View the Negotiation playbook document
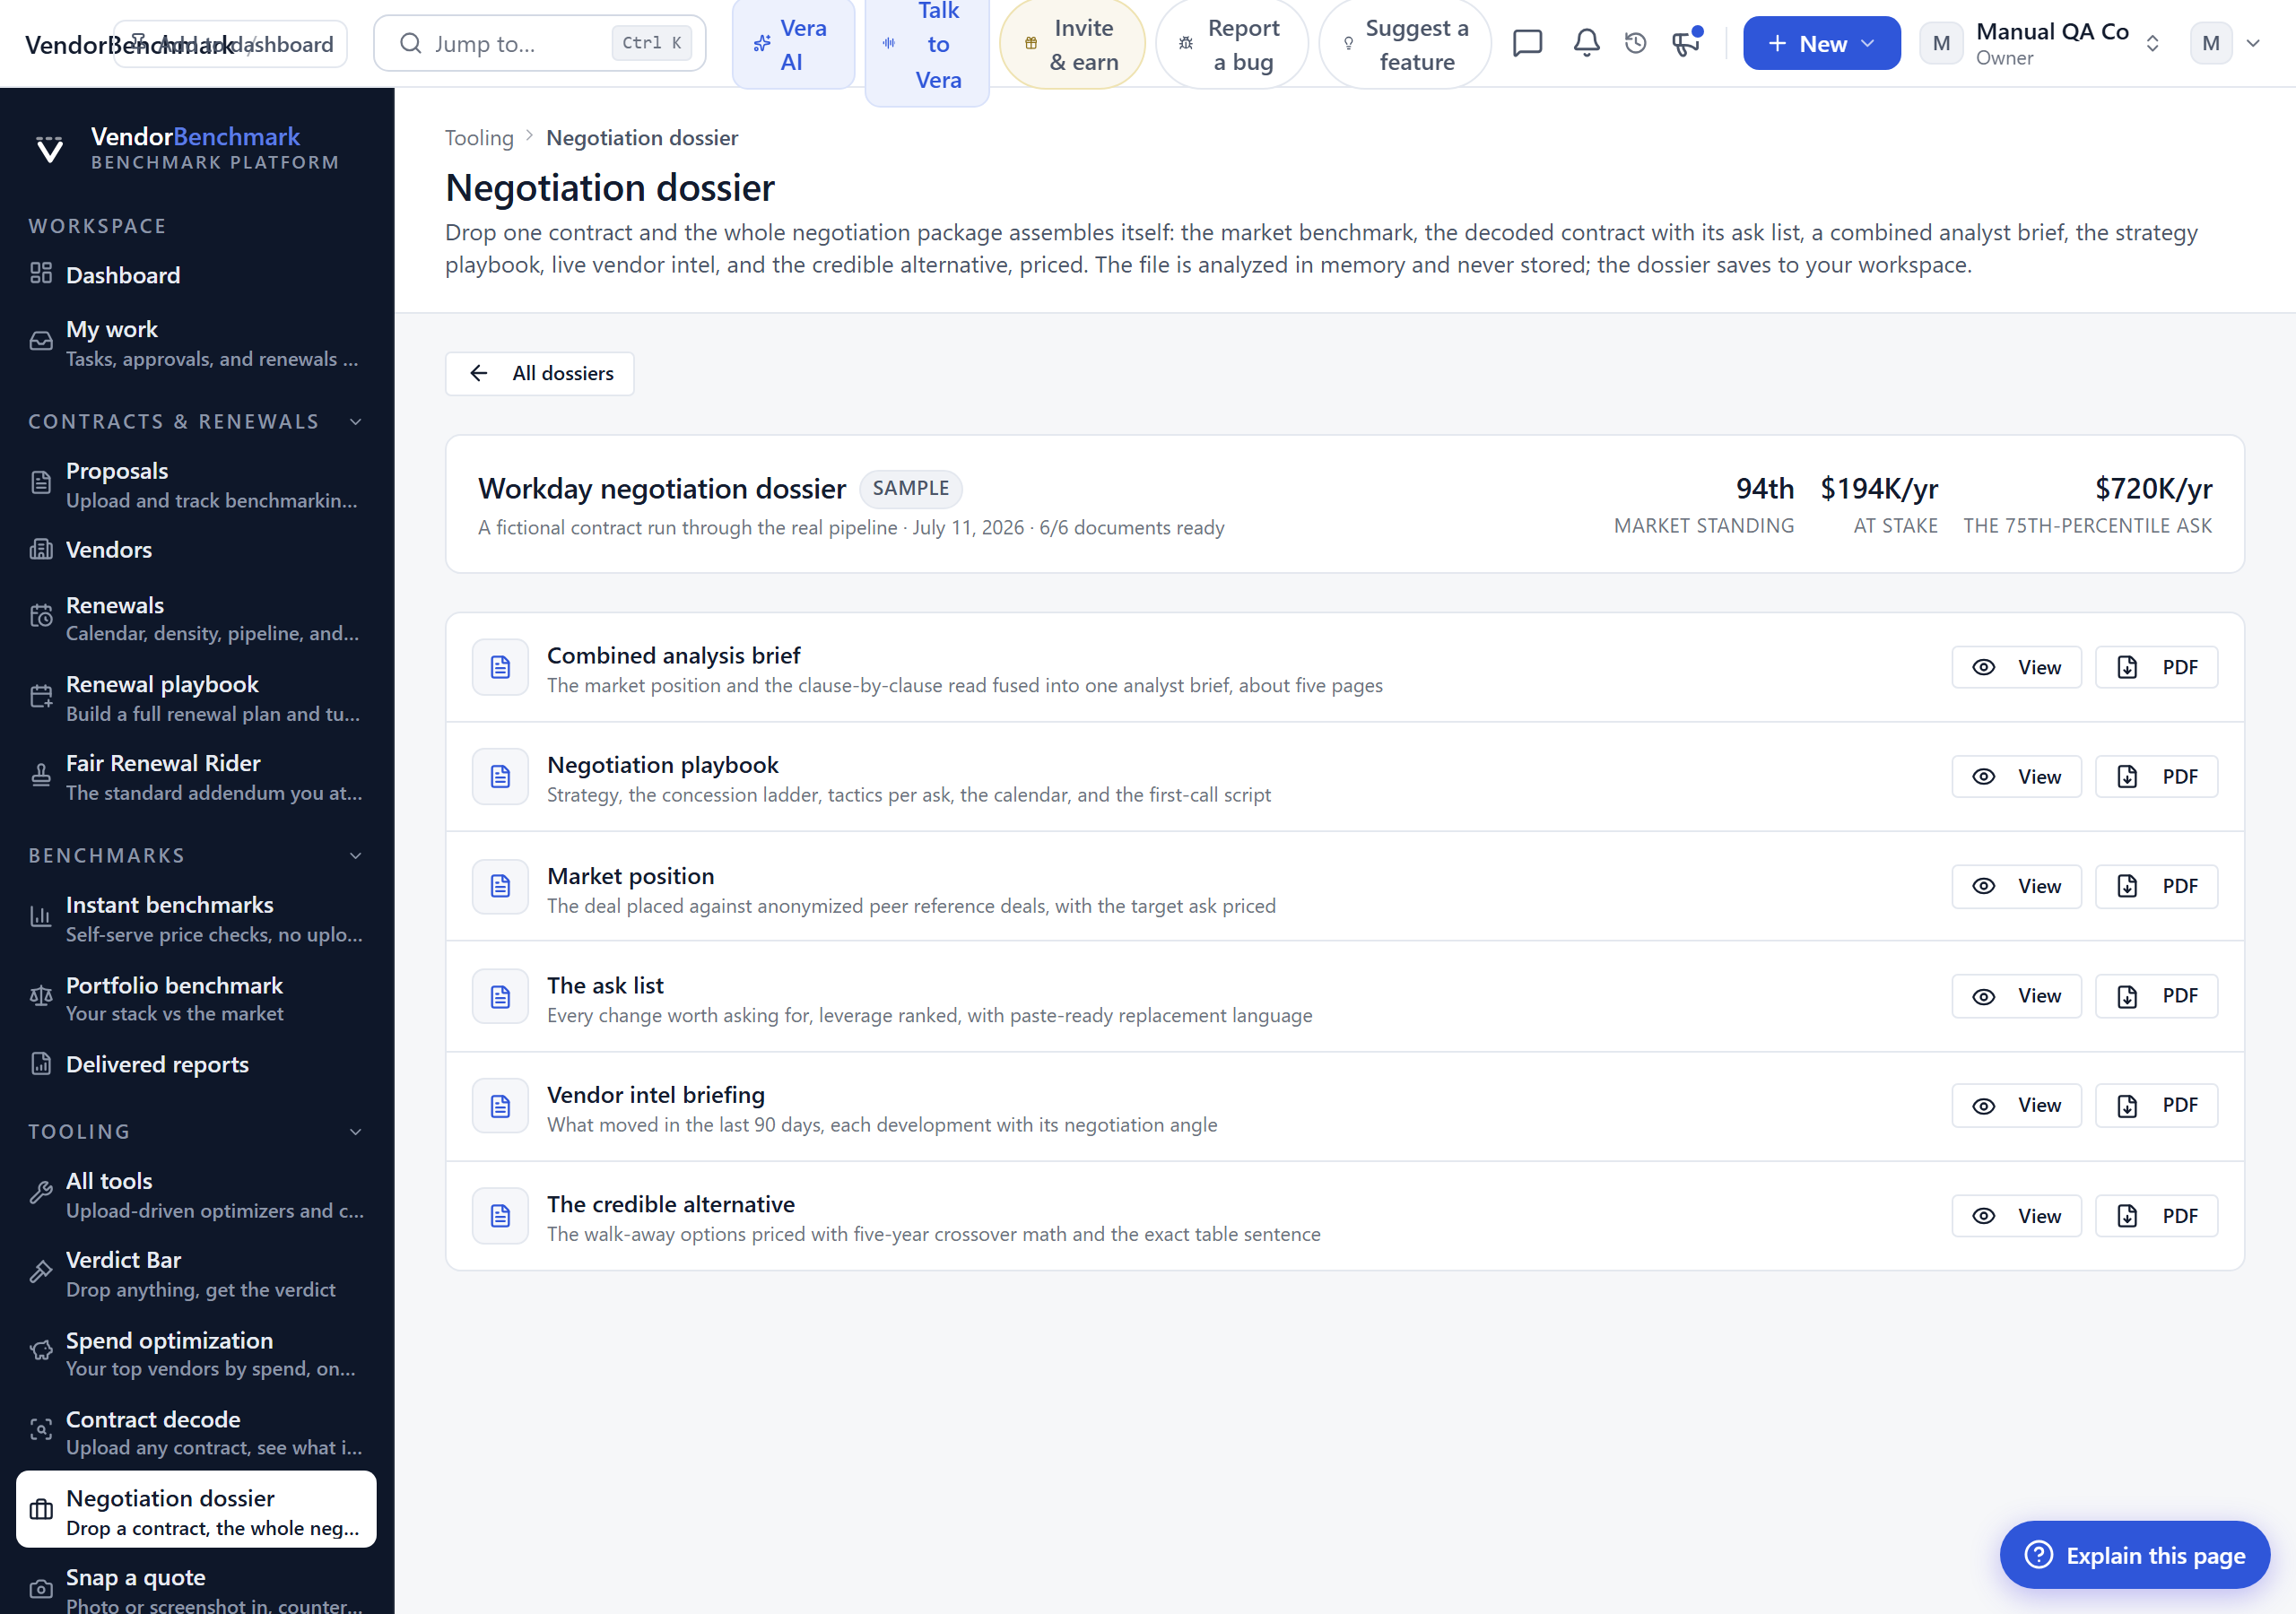 pyautogui.click(x=2016, y=776)
